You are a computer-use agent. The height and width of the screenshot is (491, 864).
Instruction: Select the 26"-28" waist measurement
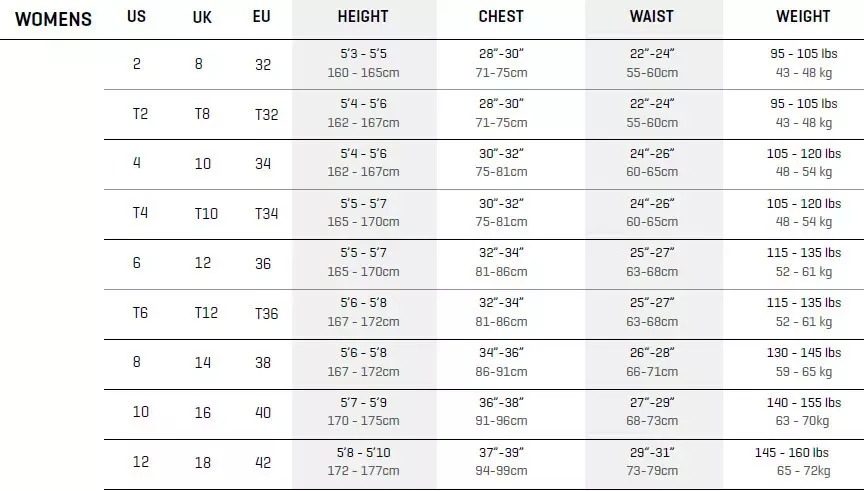coord(651,353)
